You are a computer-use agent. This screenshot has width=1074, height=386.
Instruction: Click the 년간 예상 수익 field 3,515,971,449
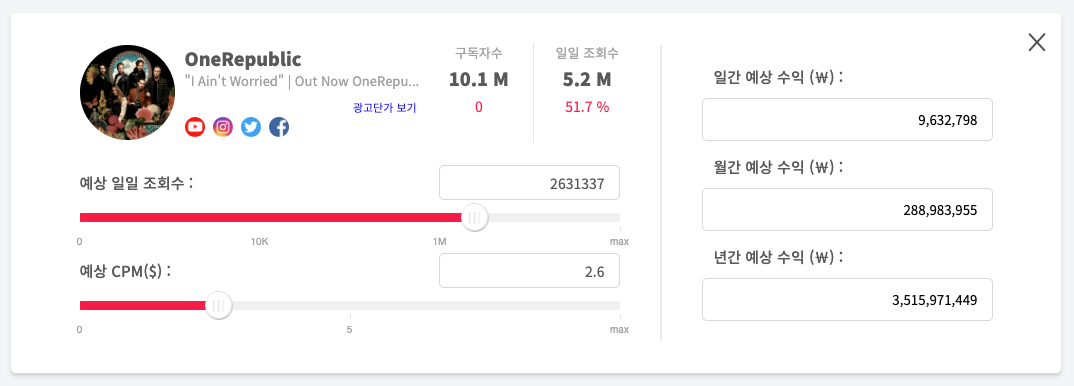click(x=847, y=299)
